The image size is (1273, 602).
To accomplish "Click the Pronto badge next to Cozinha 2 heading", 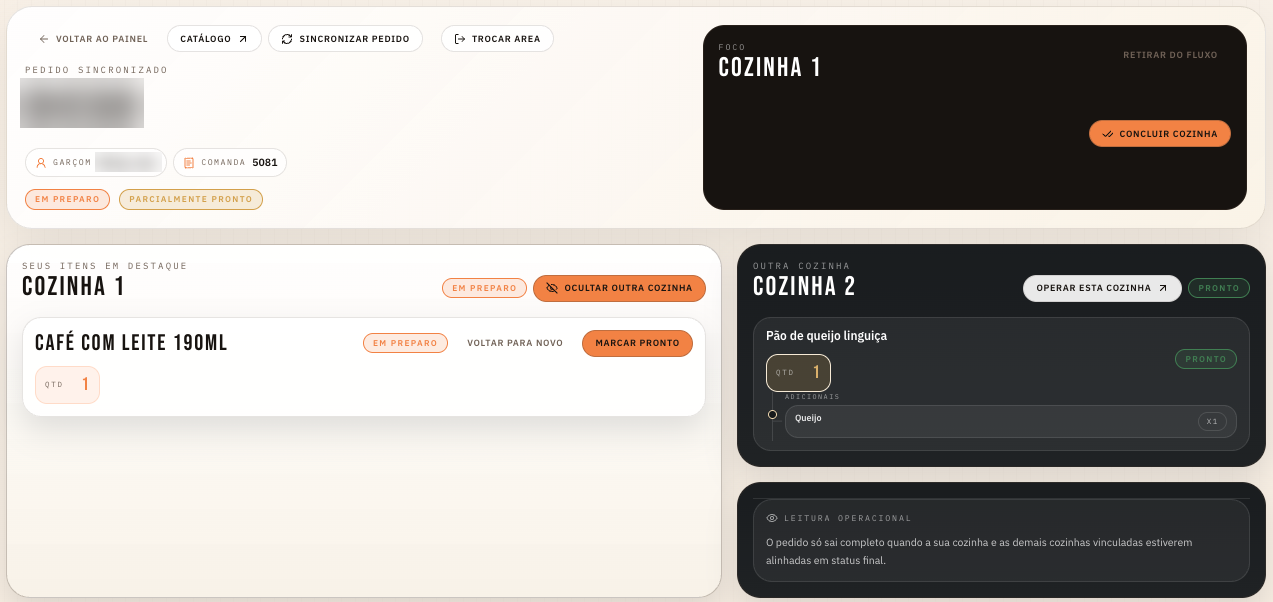I will click(1219, 288).
